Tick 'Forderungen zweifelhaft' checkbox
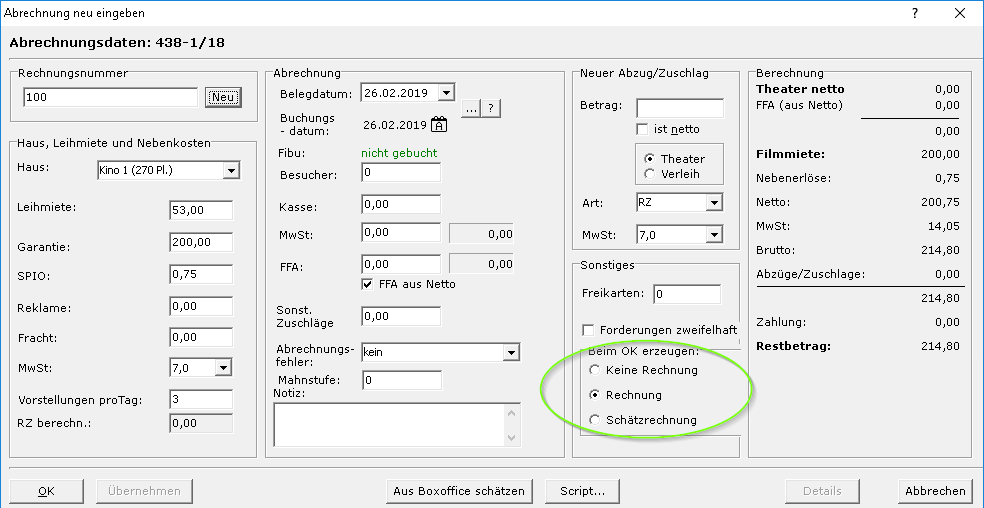This screenshot has height=508, width=984. tap(589, 329)
